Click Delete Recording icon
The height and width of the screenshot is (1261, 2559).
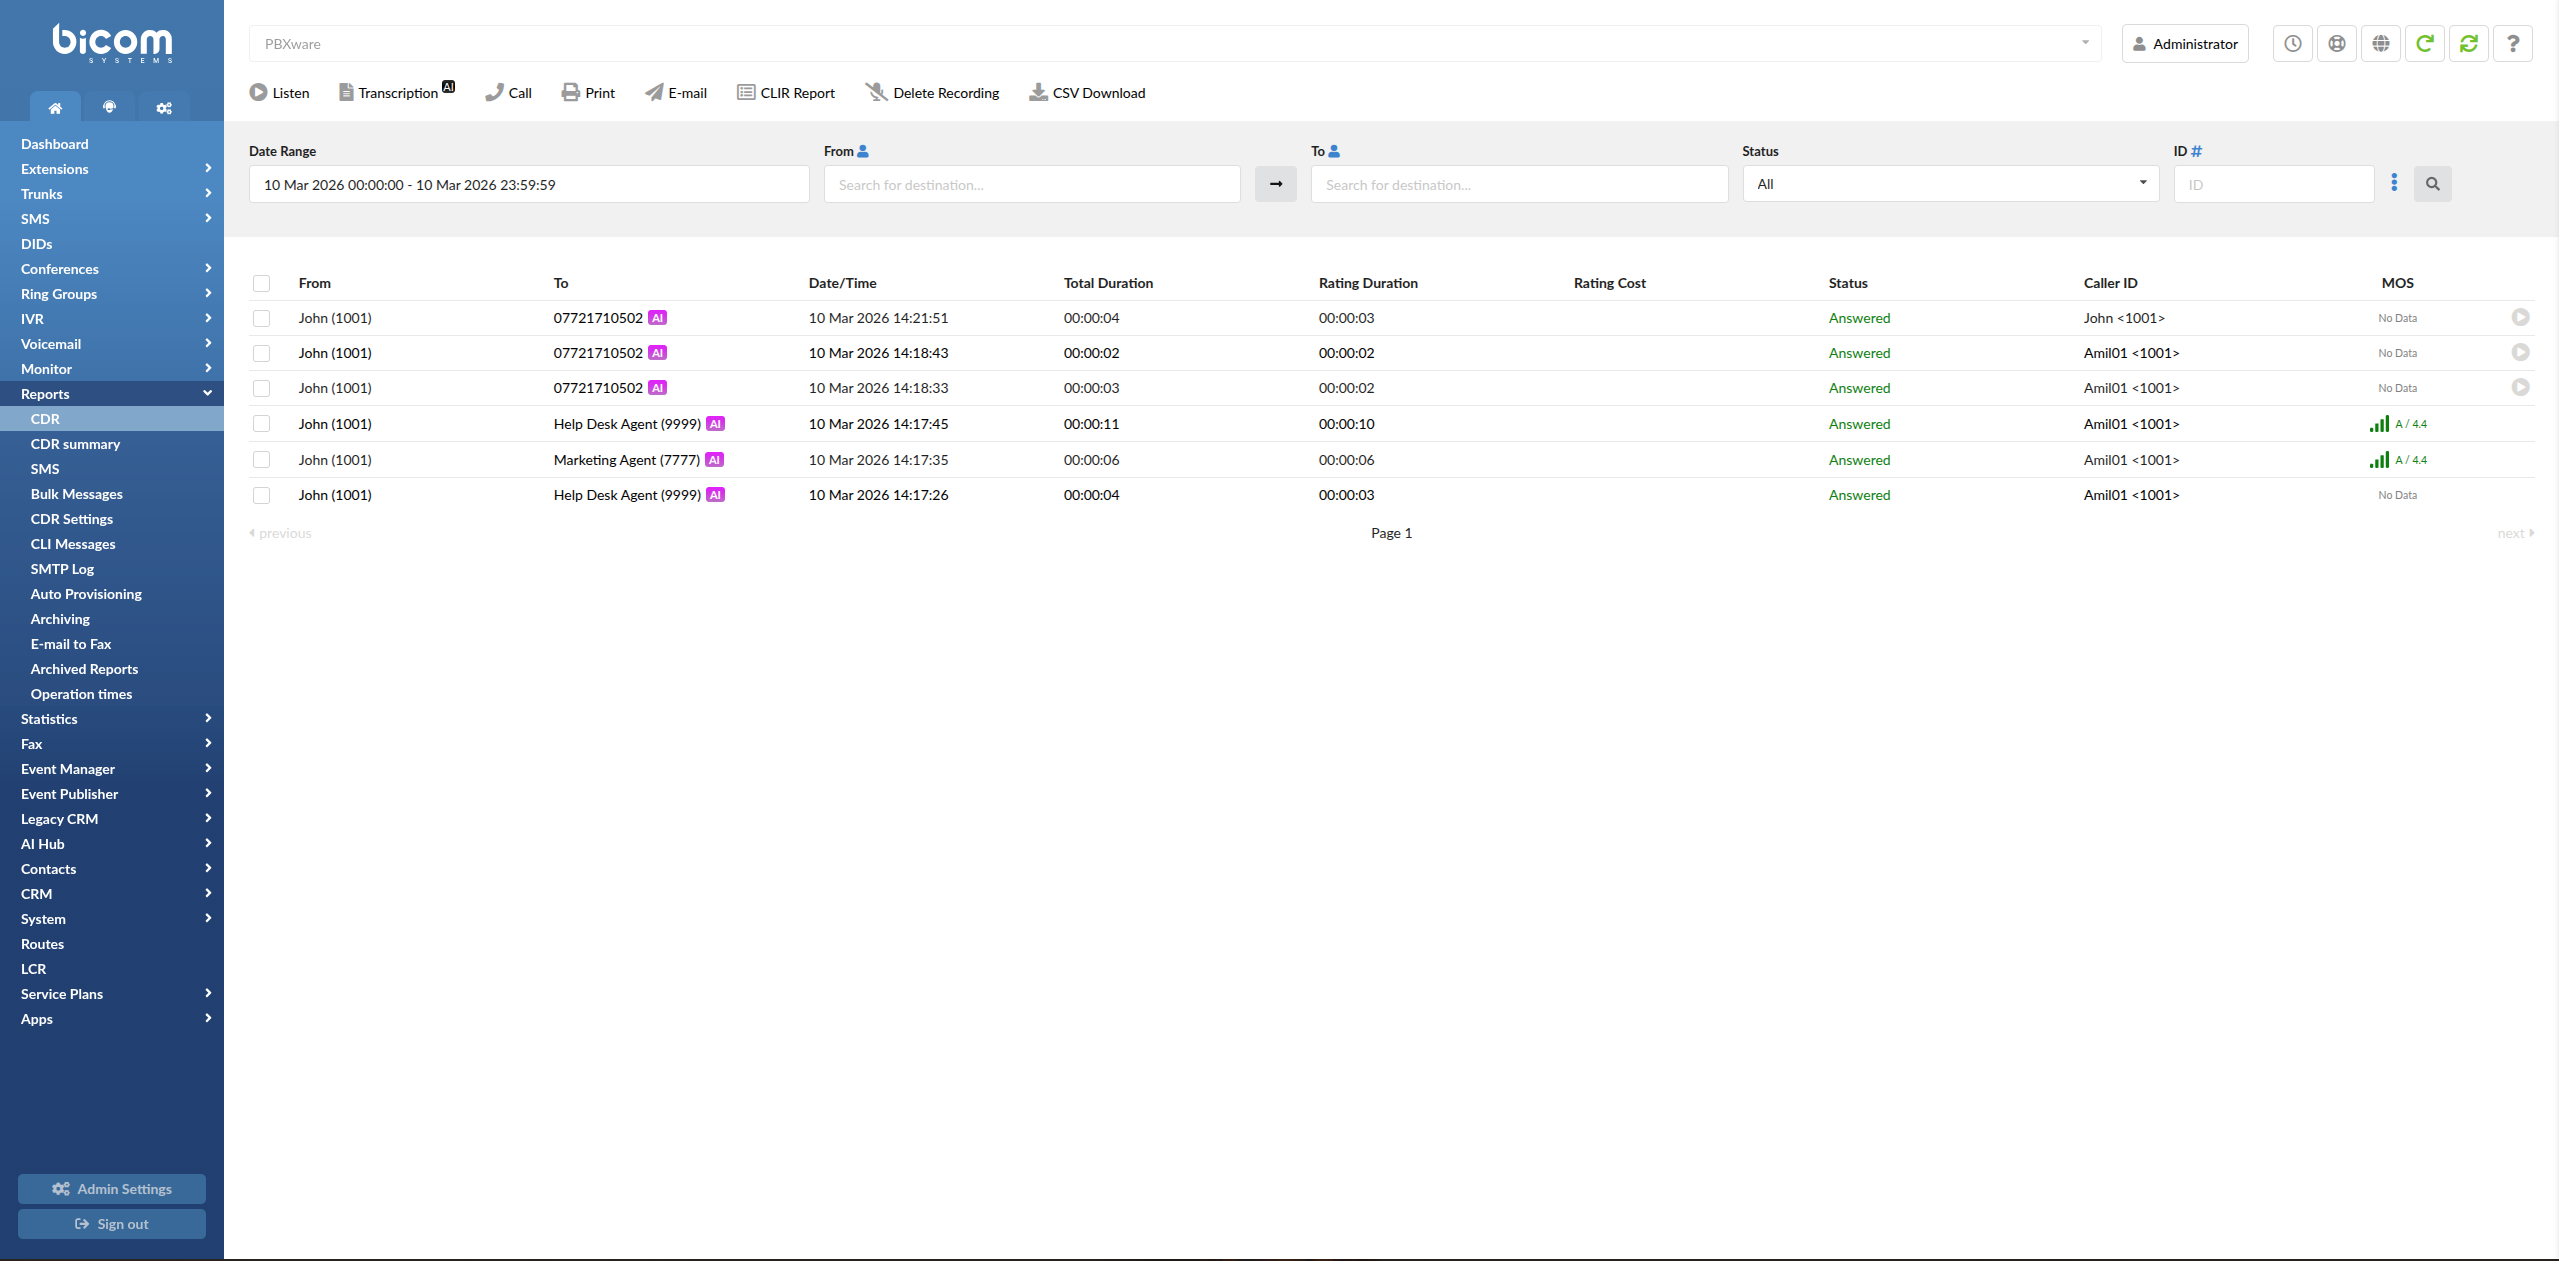(876, 93)
